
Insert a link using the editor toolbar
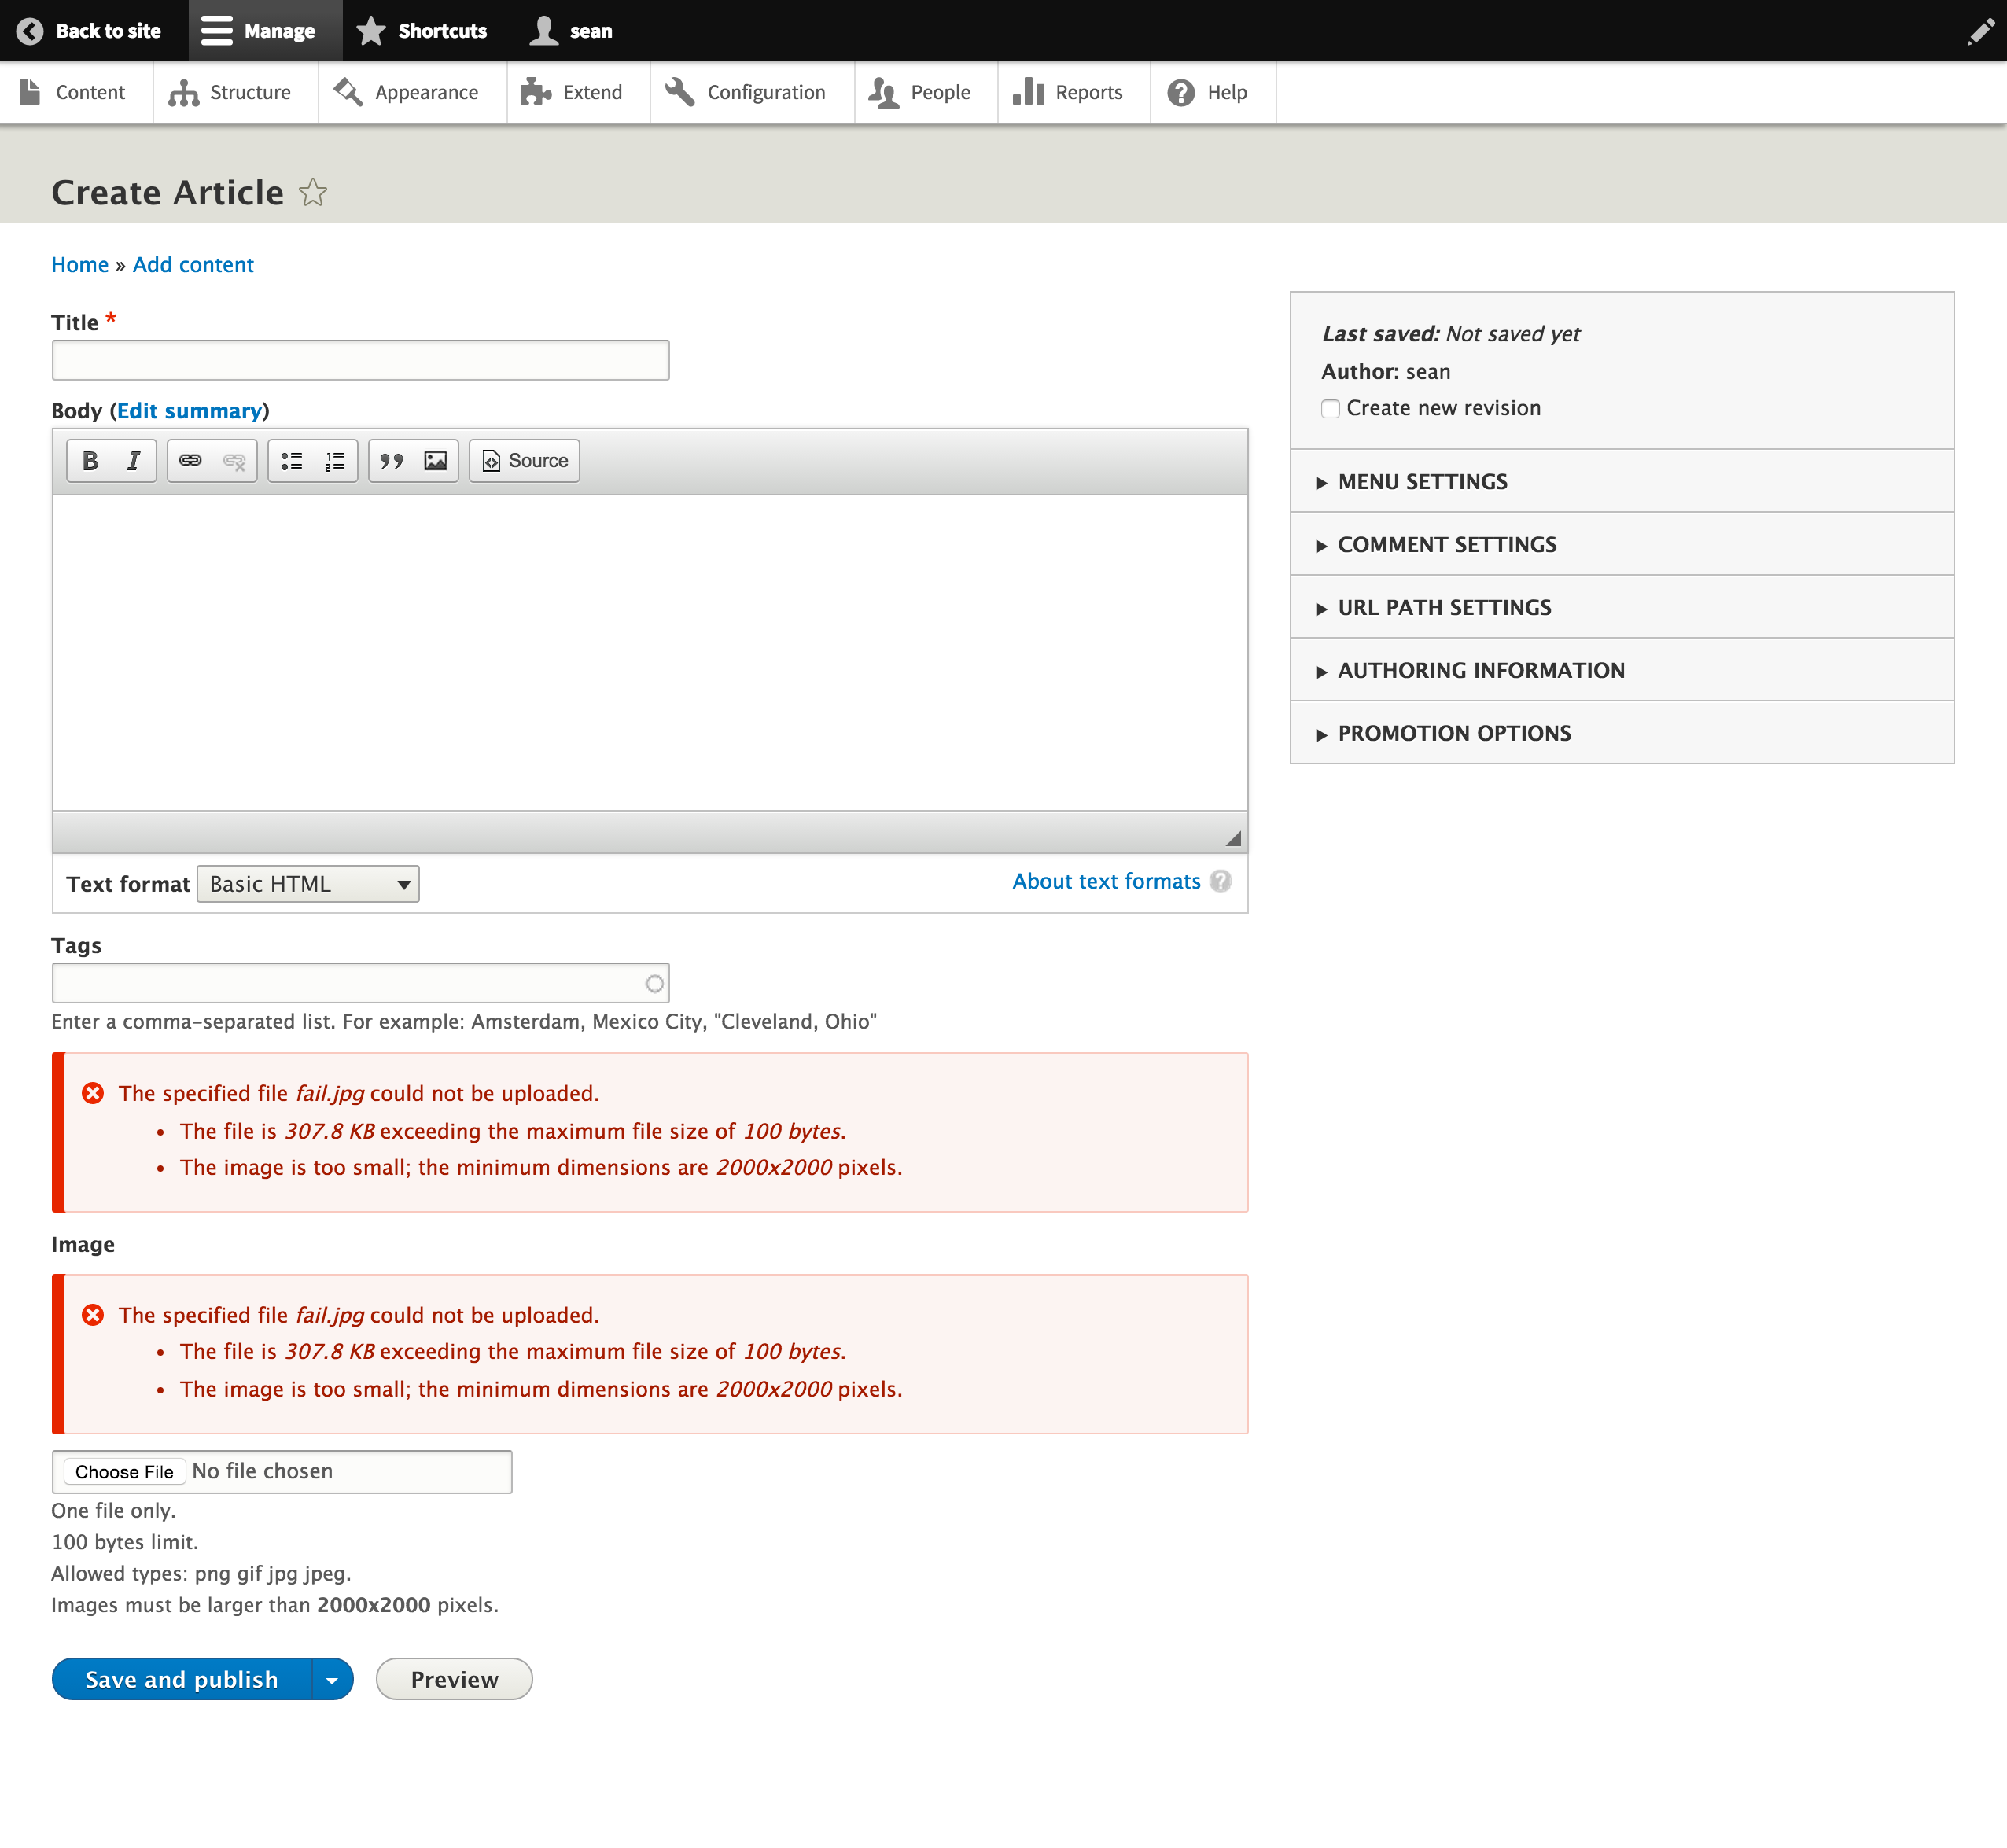pos(190,460)
